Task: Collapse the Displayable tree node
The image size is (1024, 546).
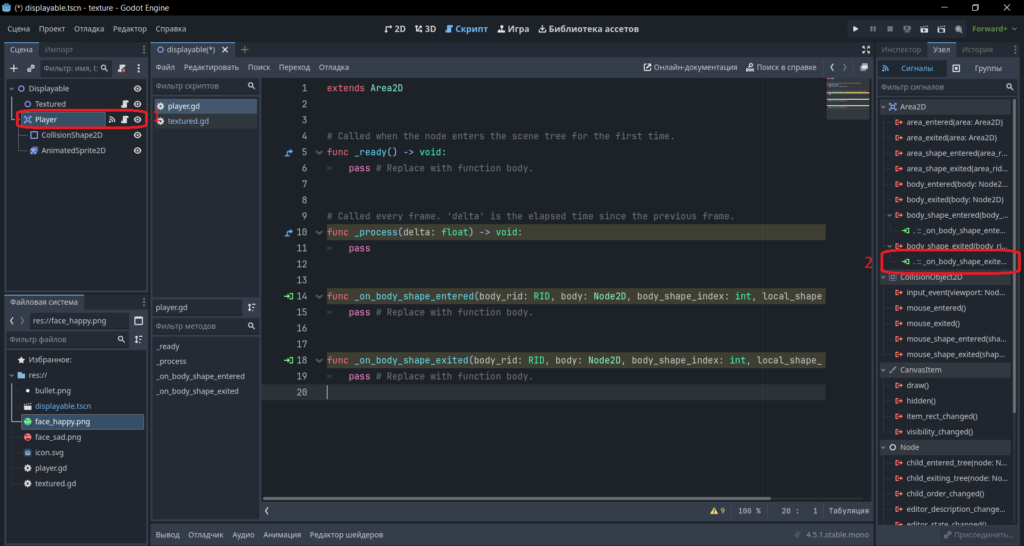Action: pyautogui.click(x=12, y=89)
